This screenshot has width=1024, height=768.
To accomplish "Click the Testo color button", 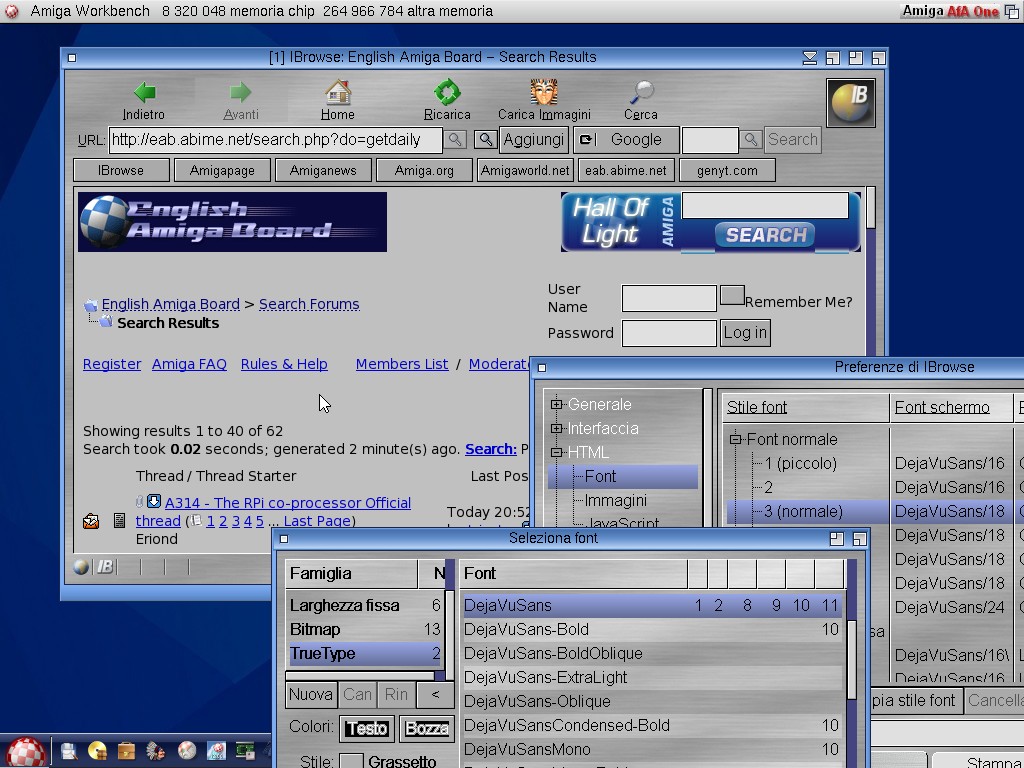I will coord(366,729).
